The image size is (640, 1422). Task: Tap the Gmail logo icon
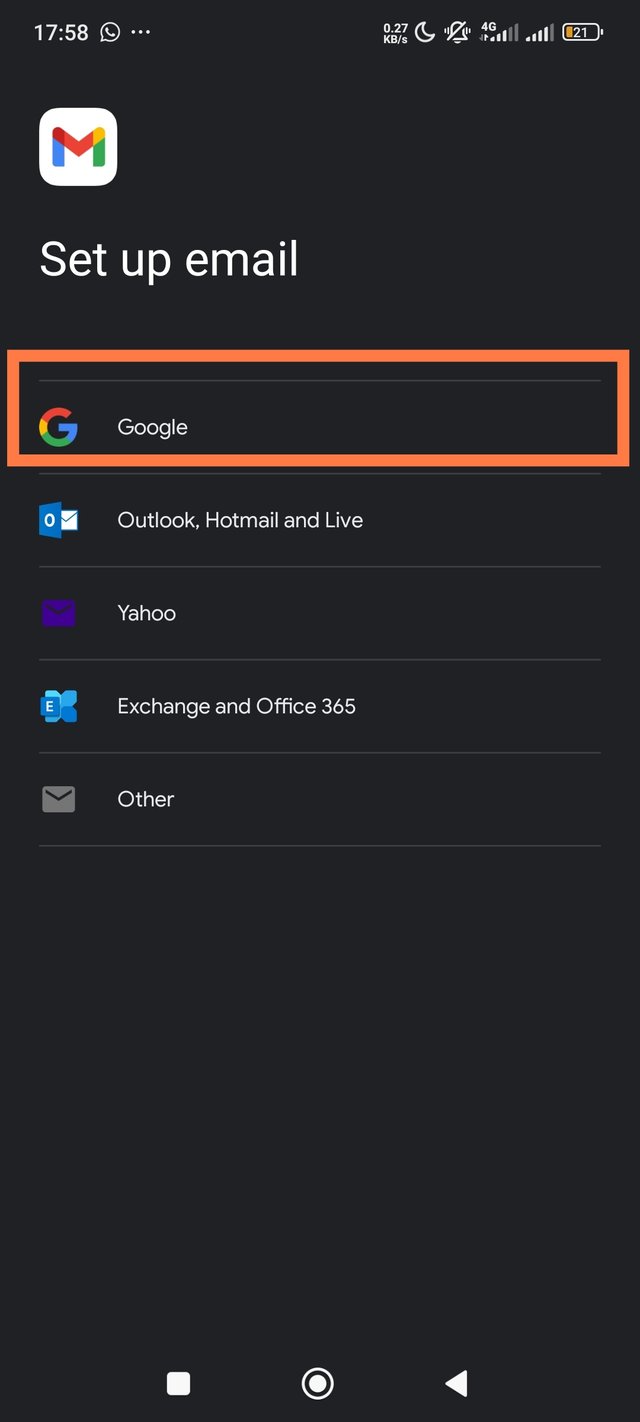click(x=78, y=147)
